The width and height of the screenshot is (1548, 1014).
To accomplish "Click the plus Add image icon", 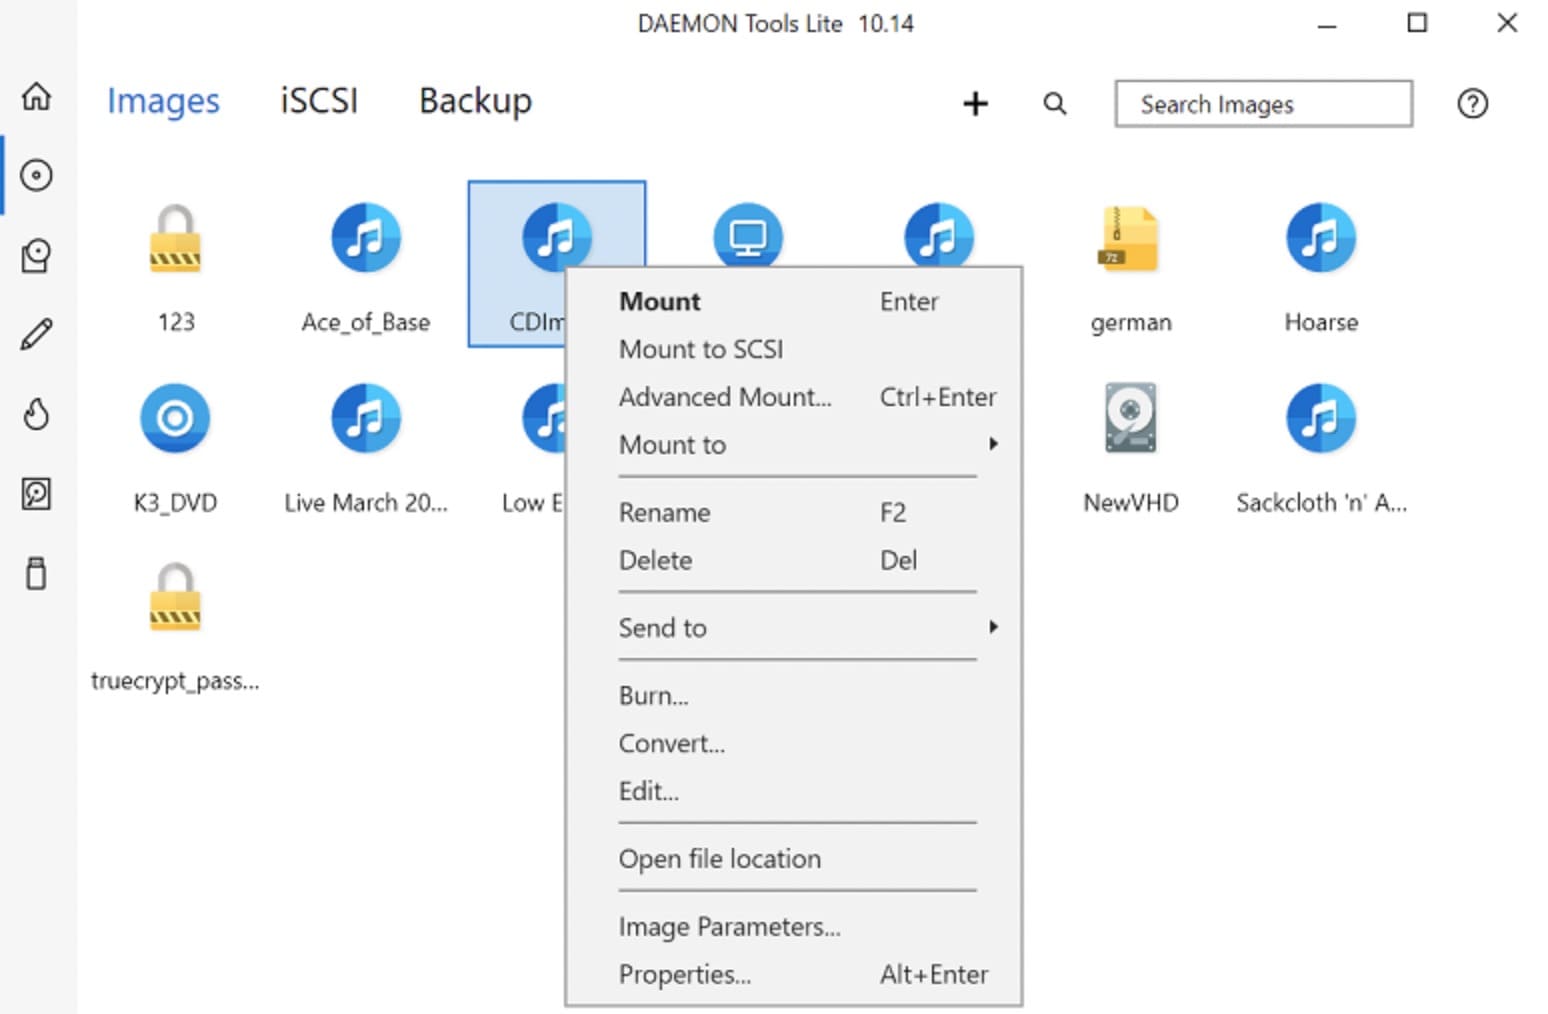I will (x=975, y=103).
